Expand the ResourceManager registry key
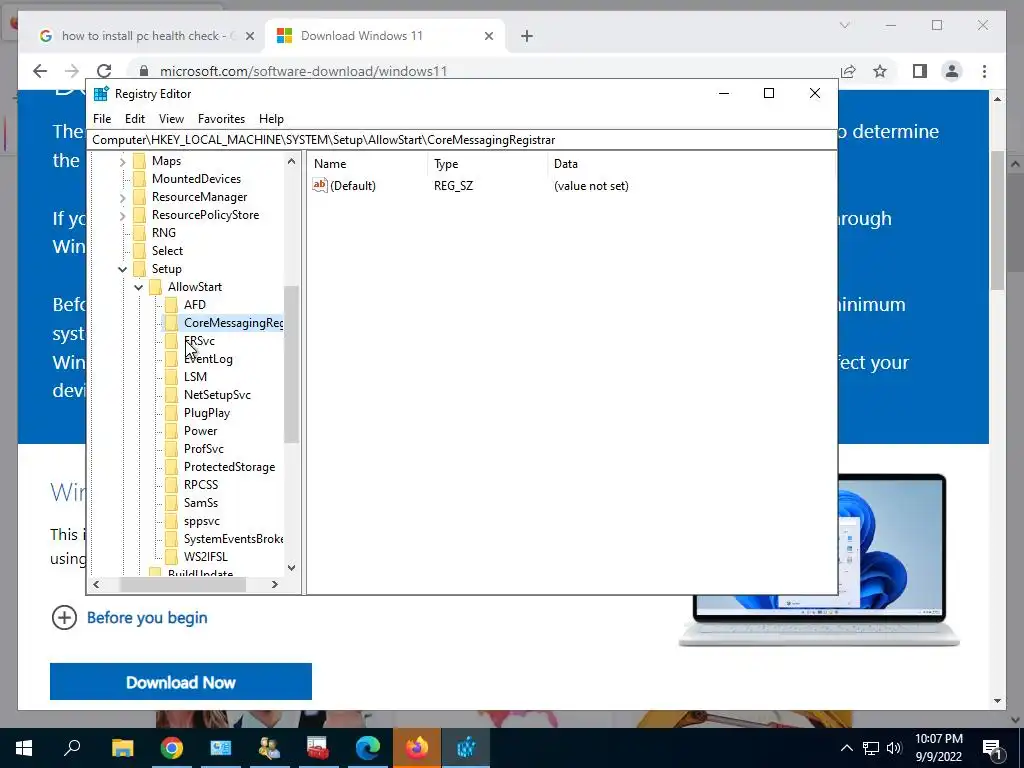1024x768 pixels. [122, 197]
